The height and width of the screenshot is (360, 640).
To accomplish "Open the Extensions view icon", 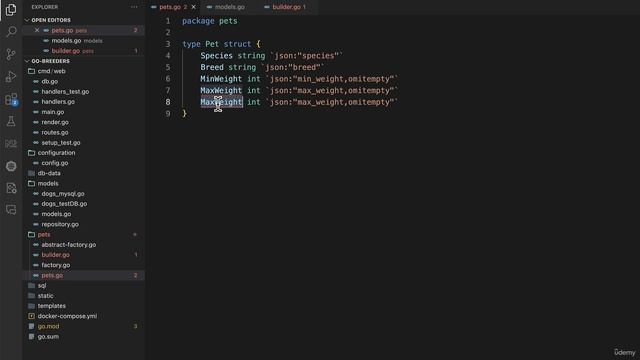I will 11,99.
